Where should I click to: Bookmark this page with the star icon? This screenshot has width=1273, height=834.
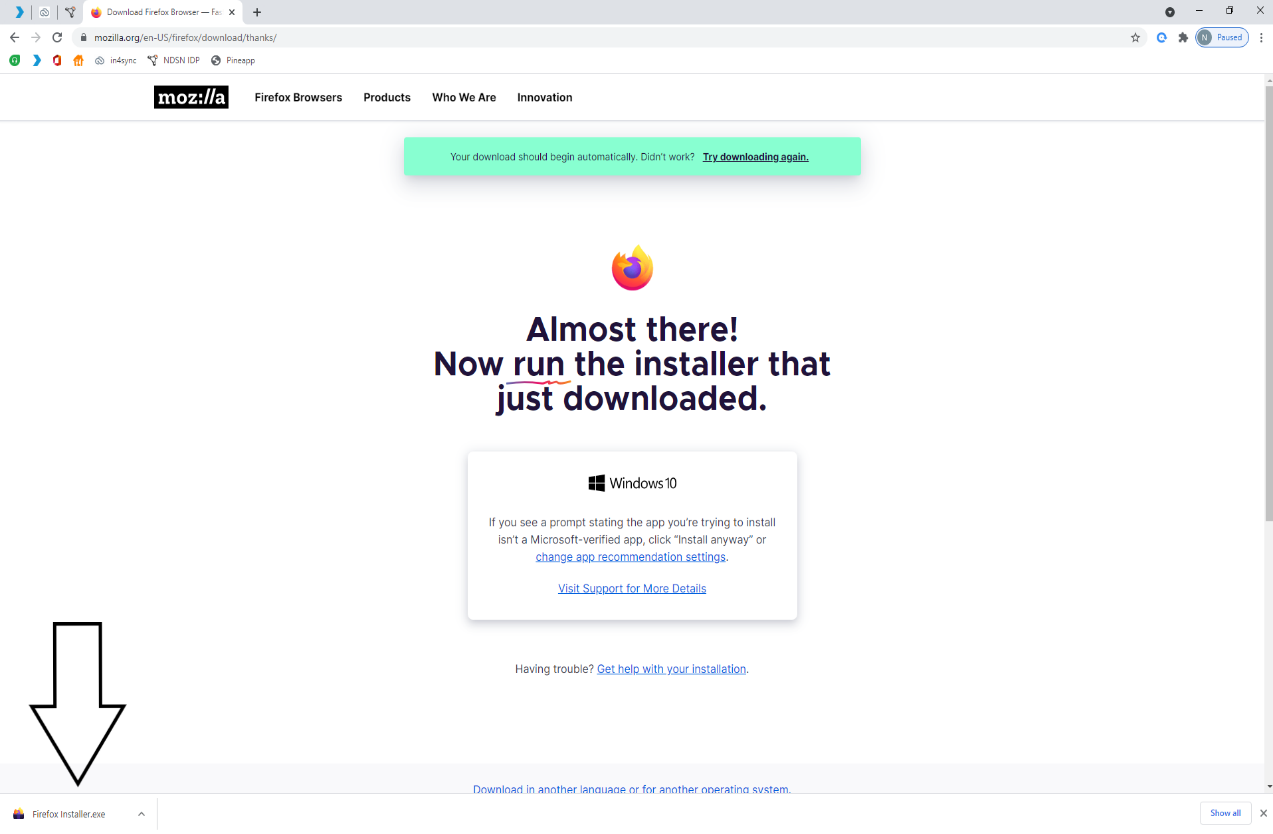click(1135, 37)
